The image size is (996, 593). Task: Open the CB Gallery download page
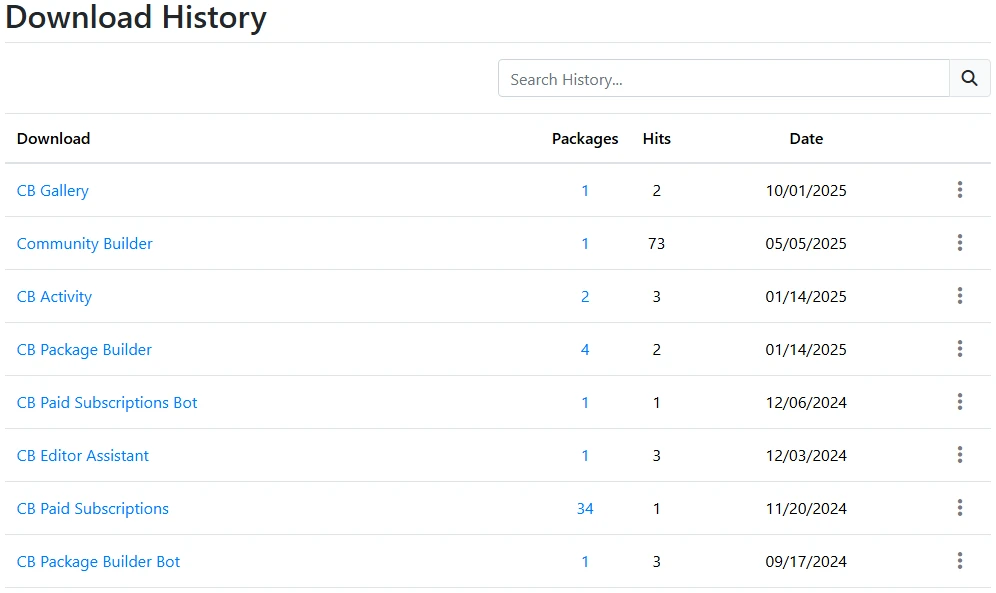click(52, 190)
